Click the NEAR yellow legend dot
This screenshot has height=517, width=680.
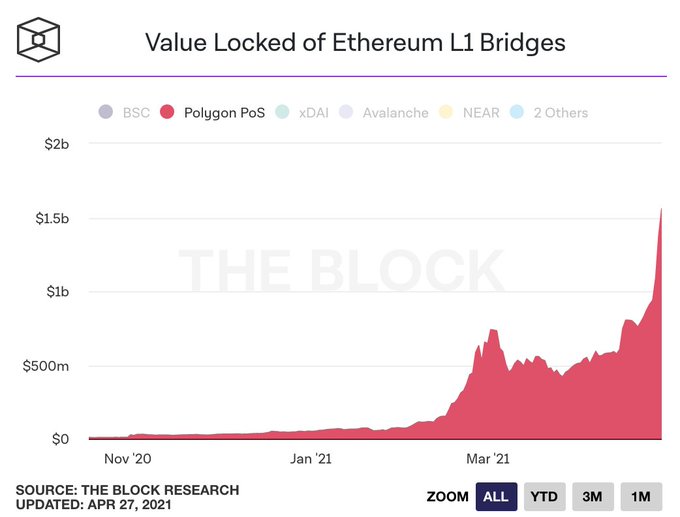(x=445, y=112)
